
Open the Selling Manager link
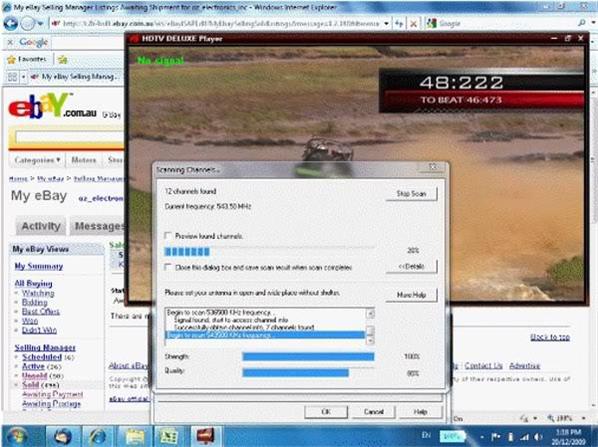(45, 347)
